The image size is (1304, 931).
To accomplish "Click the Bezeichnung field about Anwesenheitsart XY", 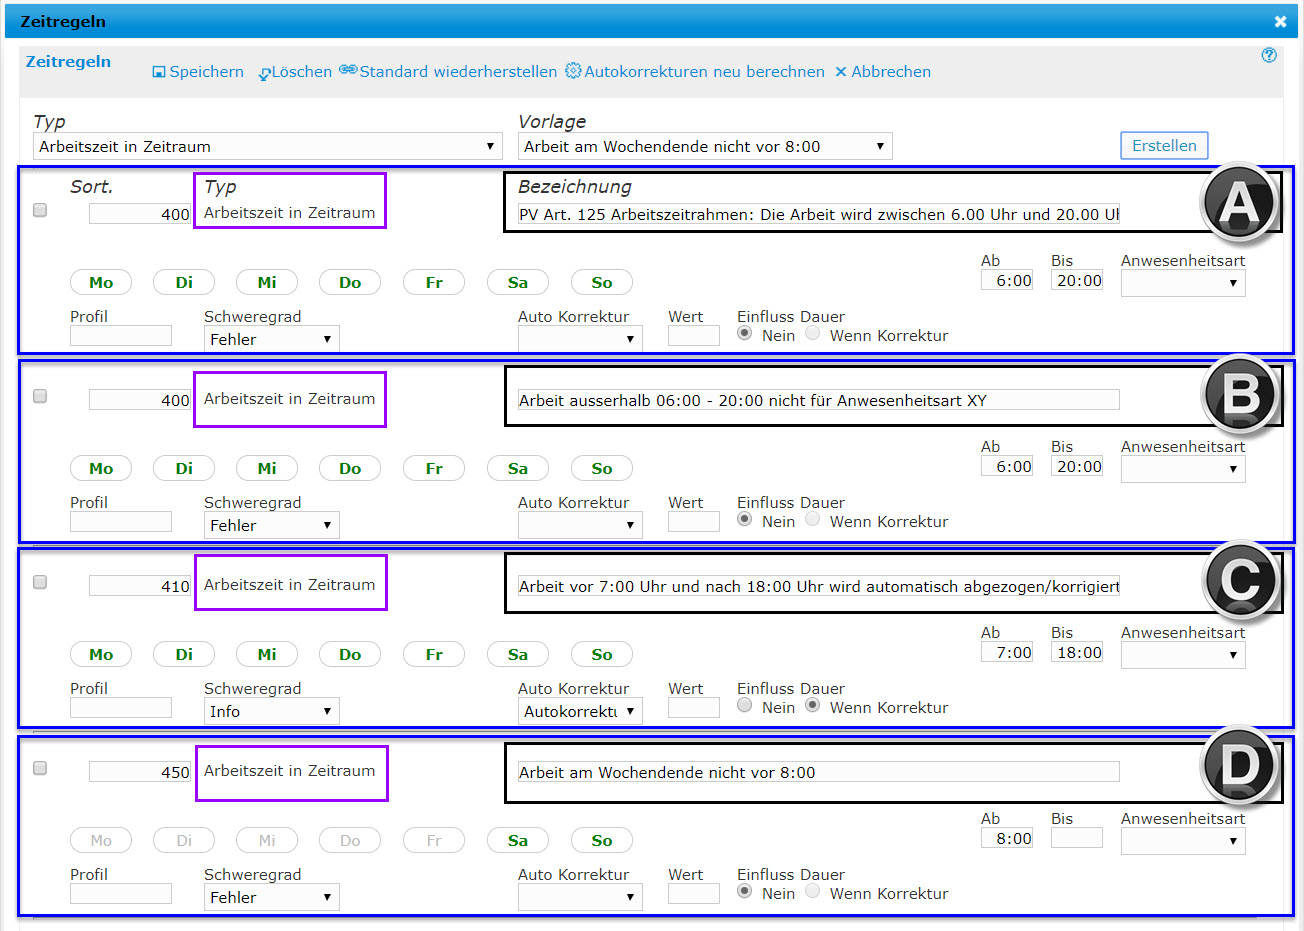I will (x=818, y=400).
